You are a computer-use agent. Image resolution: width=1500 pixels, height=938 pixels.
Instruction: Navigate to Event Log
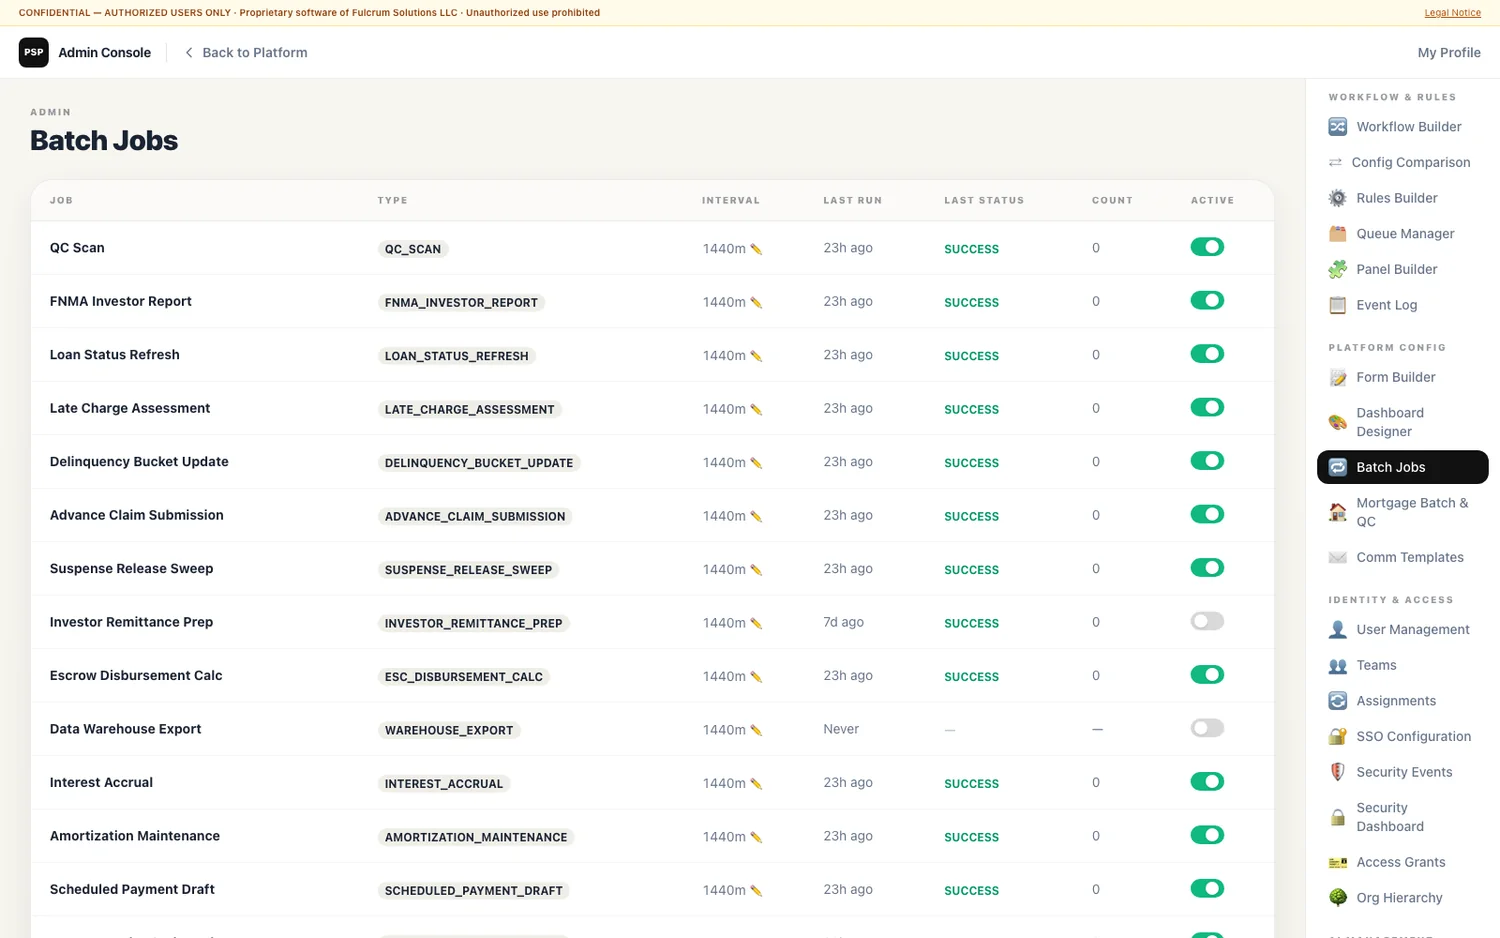1402,305
